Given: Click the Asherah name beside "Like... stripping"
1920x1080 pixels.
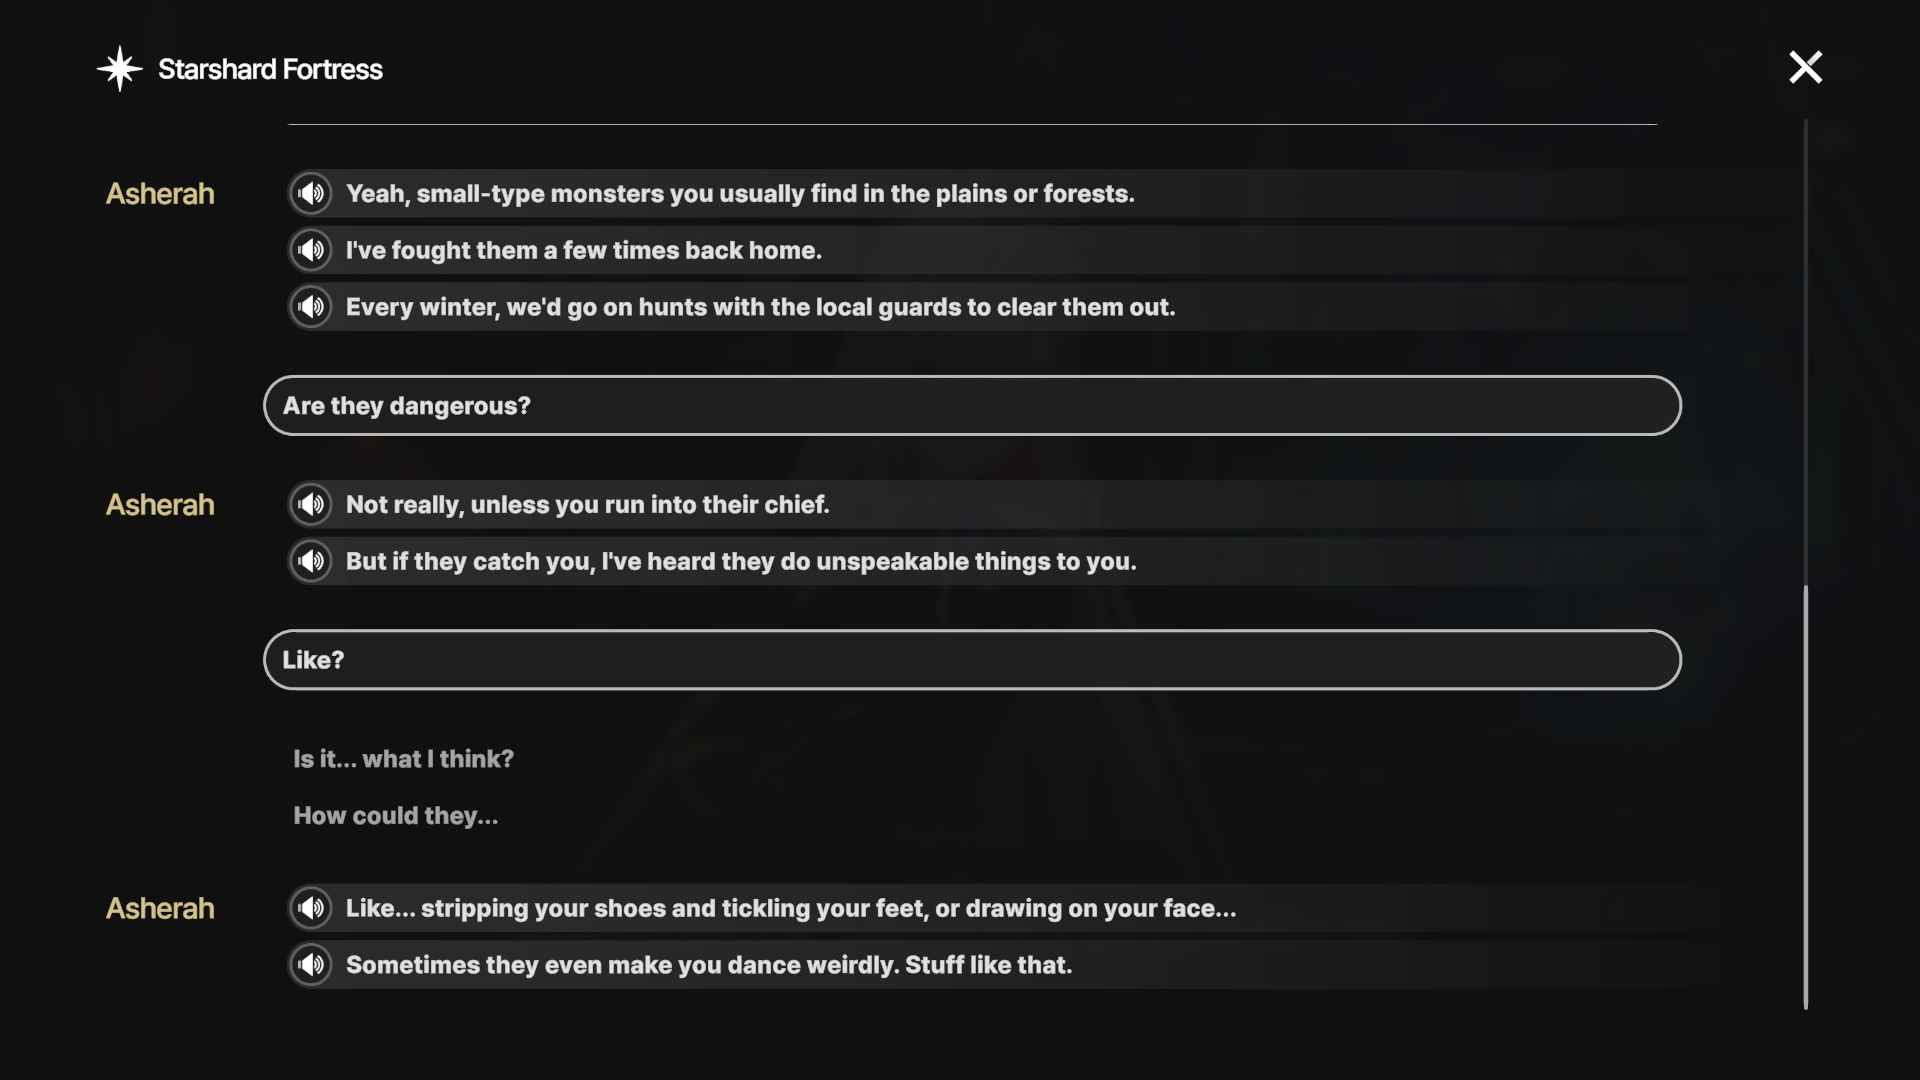Looking at the screenshot, I should (160, 908).
